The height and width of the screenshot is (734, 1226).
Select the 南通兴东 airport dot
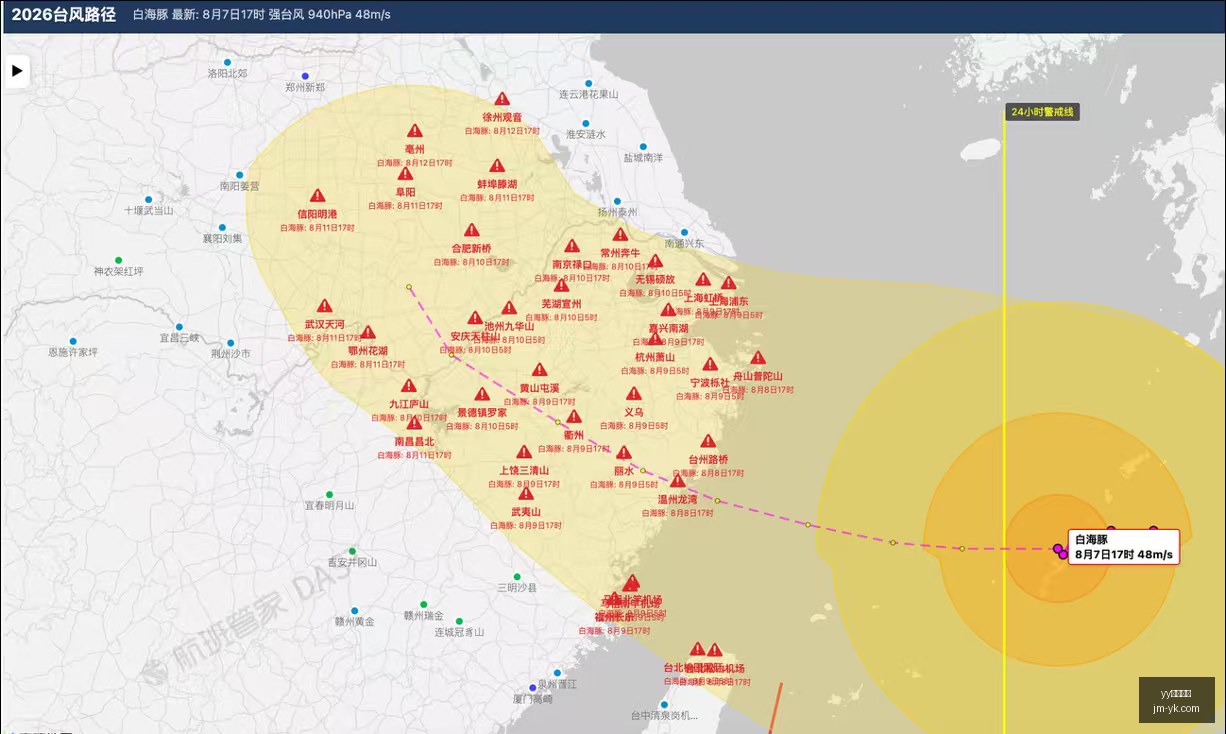click(685, 232)
